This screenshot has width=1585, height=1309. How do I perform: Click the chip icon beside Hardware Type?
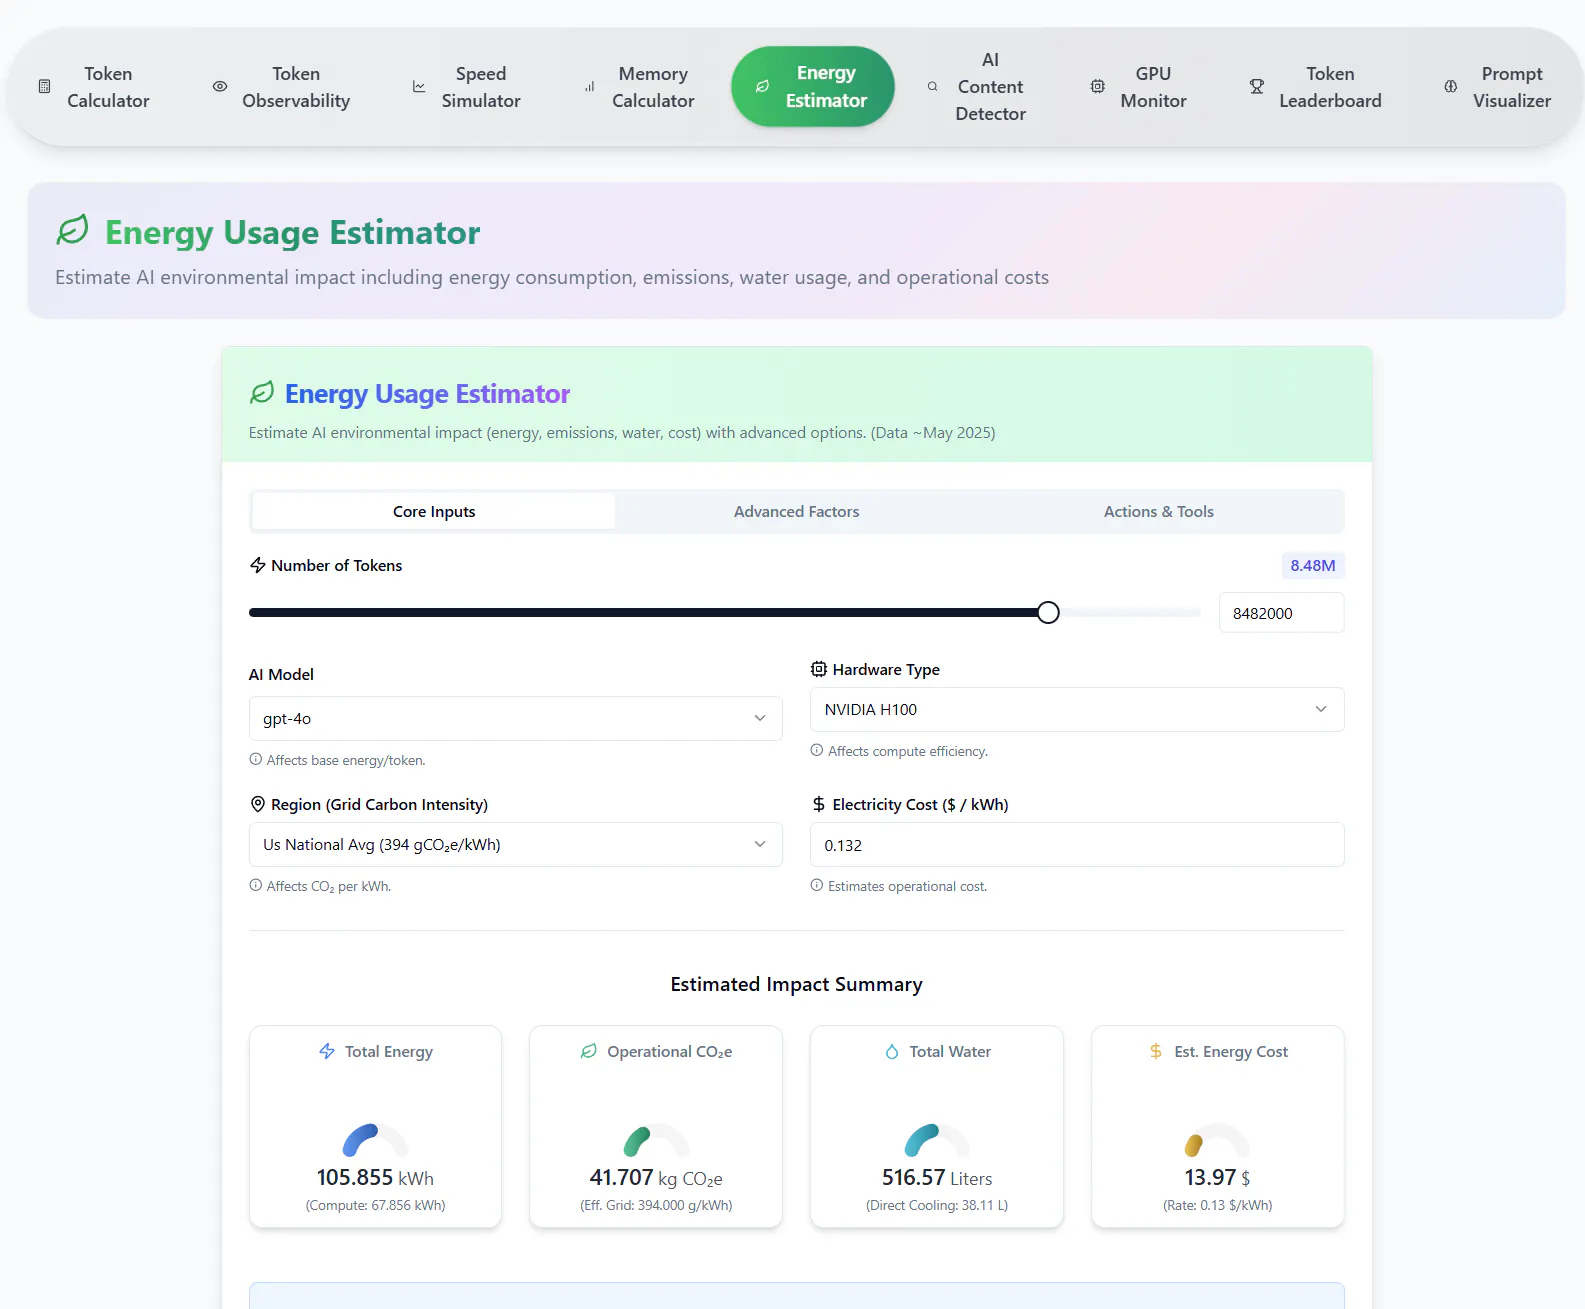pos(819,669)
